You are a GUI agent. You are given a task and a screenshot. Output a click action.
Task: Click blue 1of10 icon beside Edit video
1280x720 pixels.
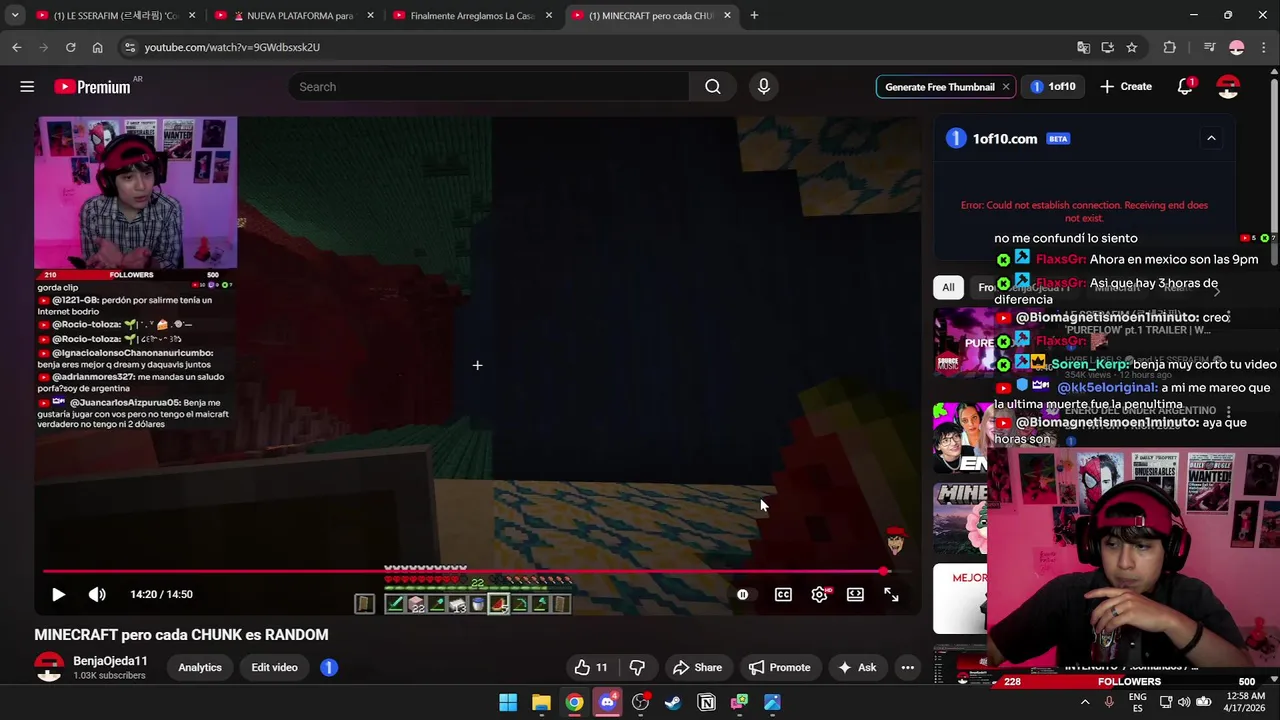pyautogui.click(x=329, y=667)
